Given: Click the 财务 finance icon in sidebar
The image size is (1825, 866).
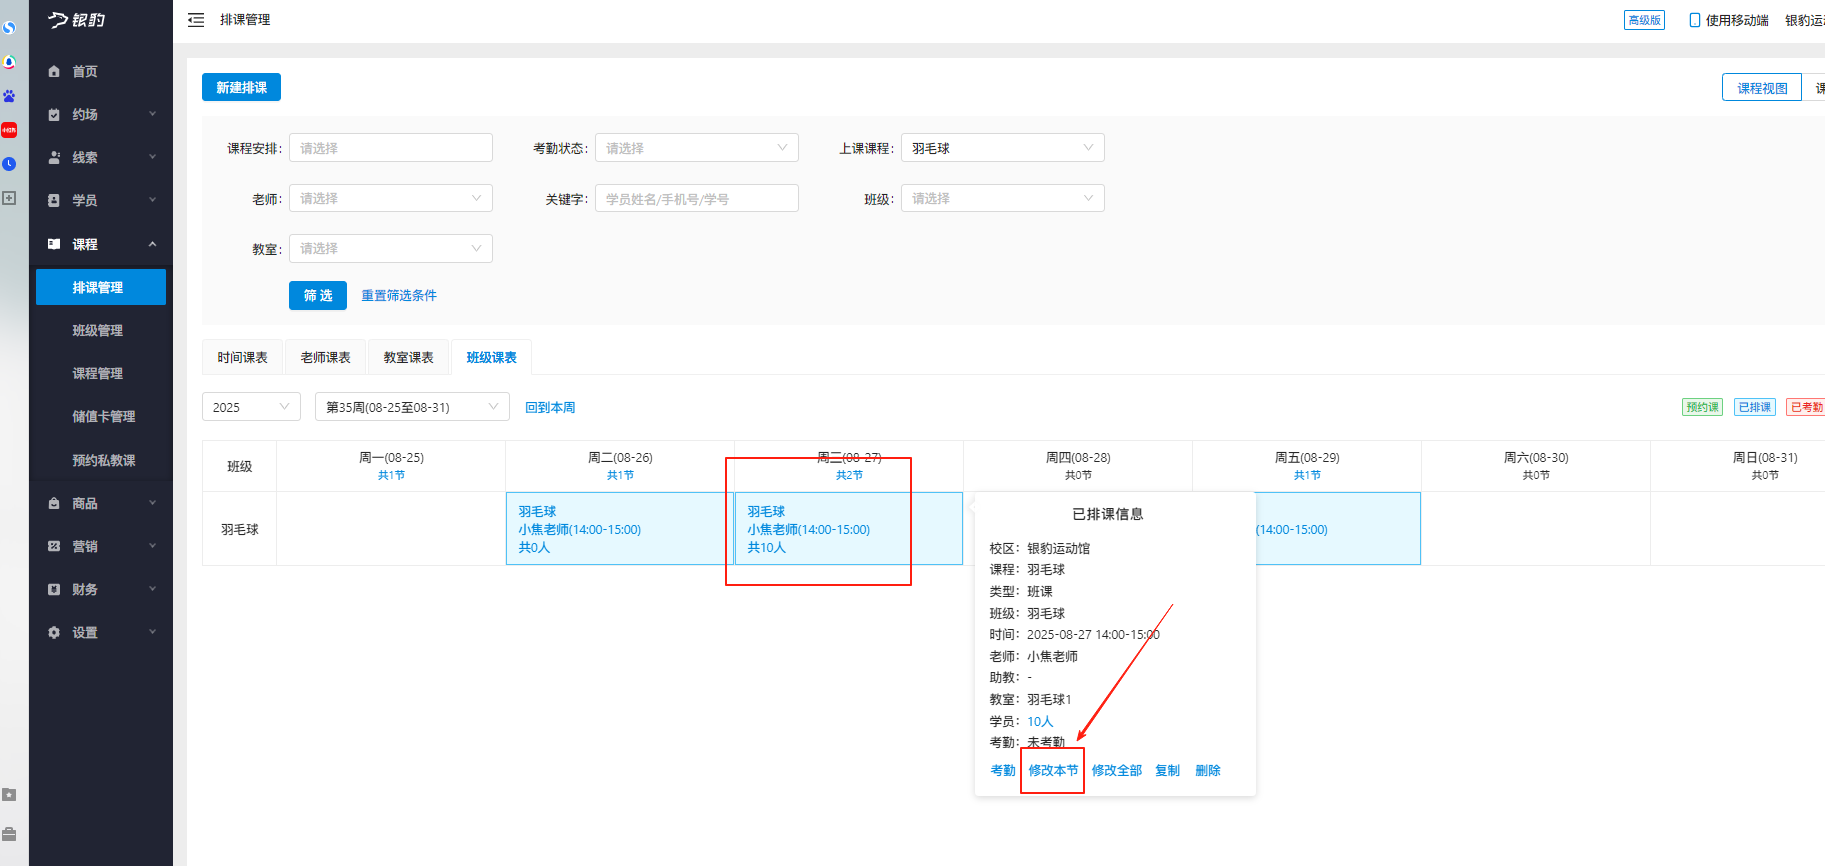Looking at the screenshot, I should [54, 590].
